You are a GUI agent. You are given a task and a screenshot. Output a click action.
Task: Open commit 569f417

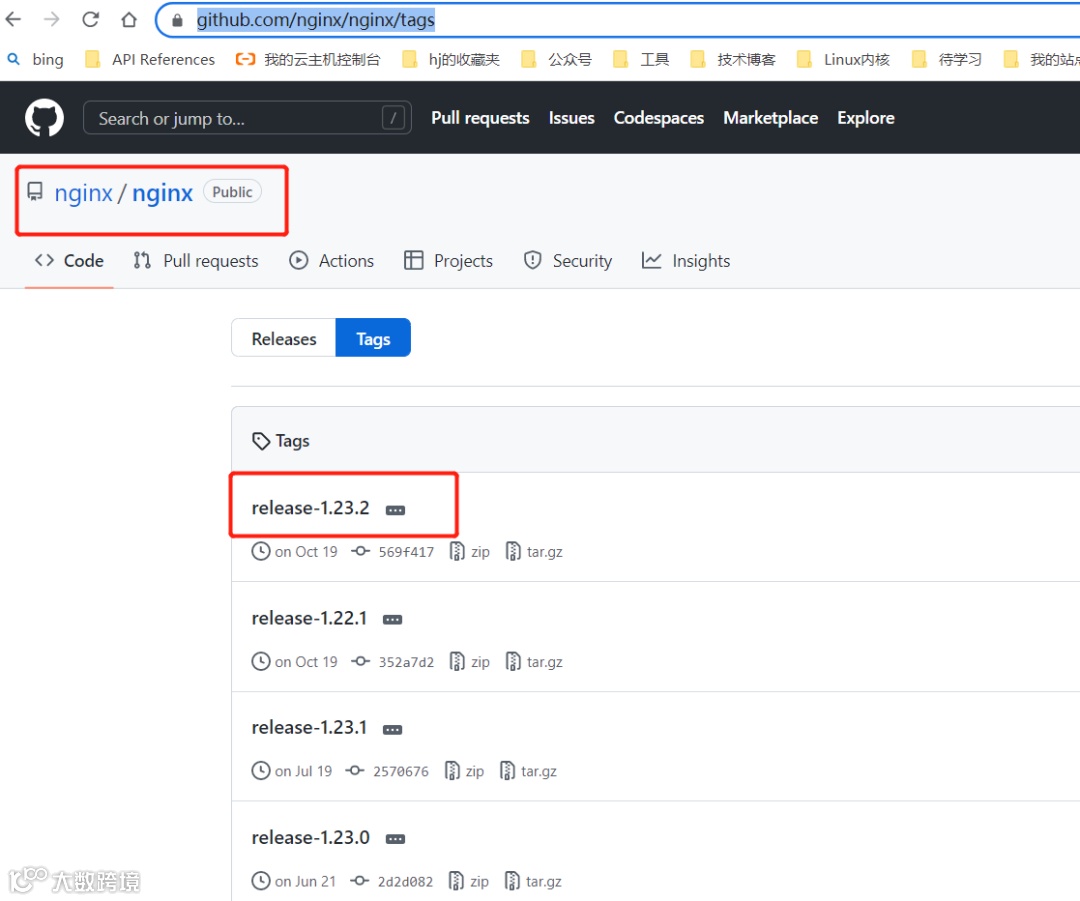coord(406,552)
